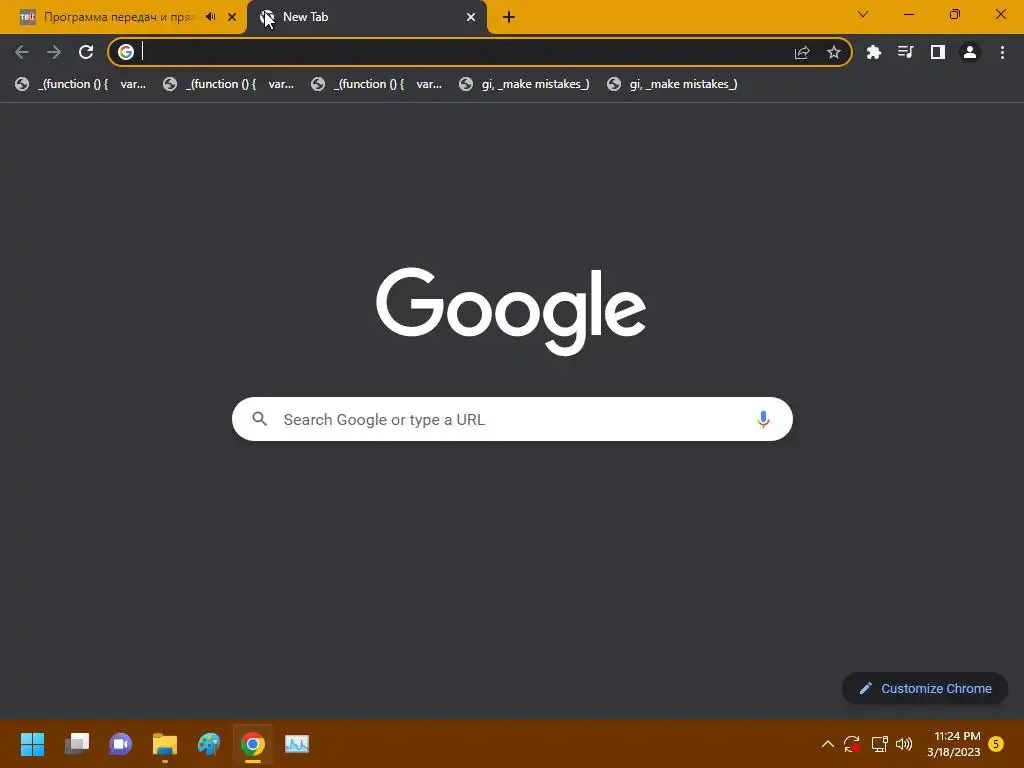Viewport: 1024px width, 768px height.
Task: Toggle the side panel icon
Action: pos(938,52)
